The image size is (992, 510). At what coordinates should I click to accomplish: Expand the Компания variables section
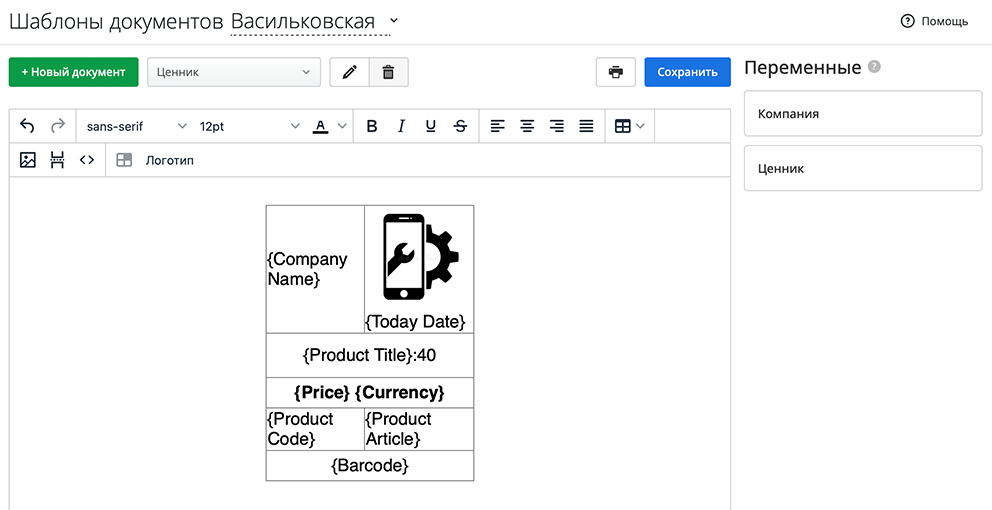[863, 114]
